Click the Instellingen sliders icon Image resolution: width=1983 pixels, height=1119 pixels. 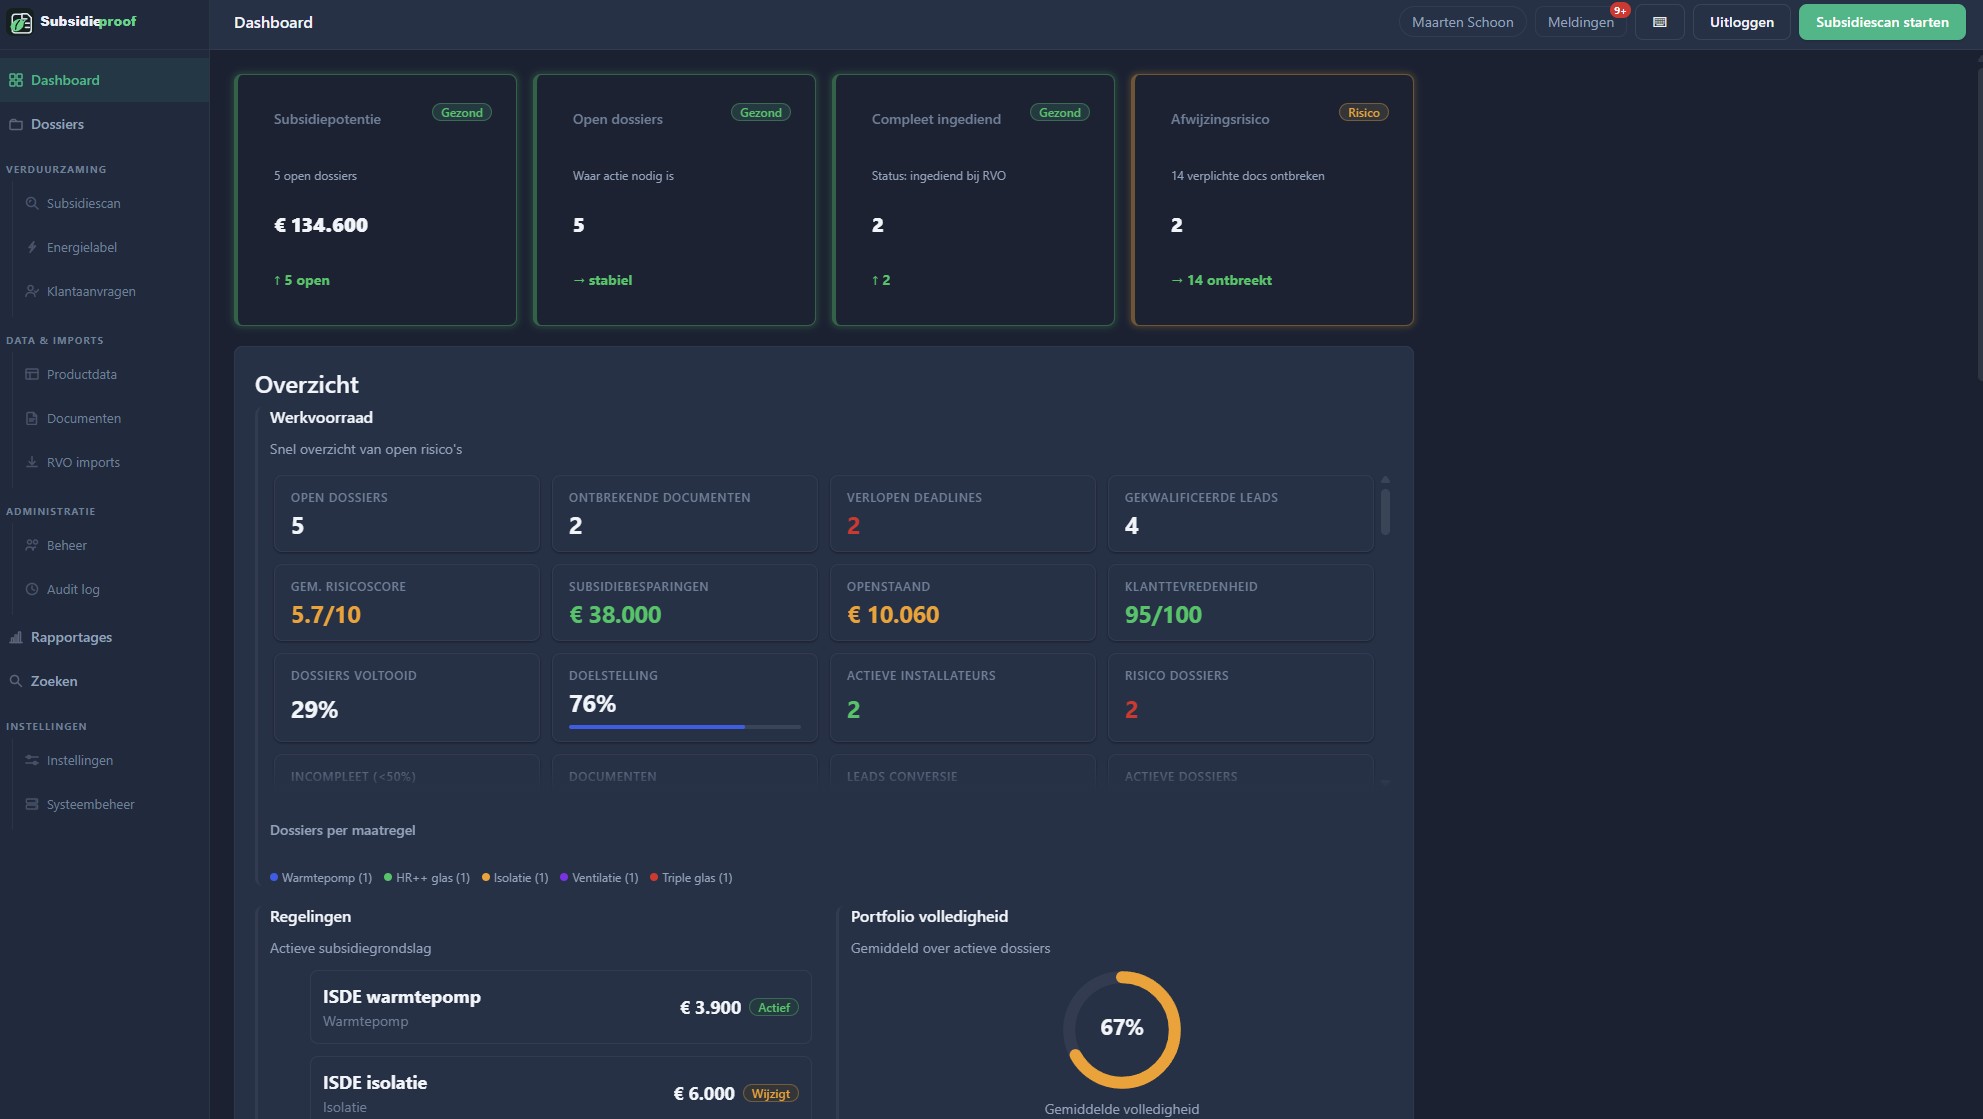[32, 760]
